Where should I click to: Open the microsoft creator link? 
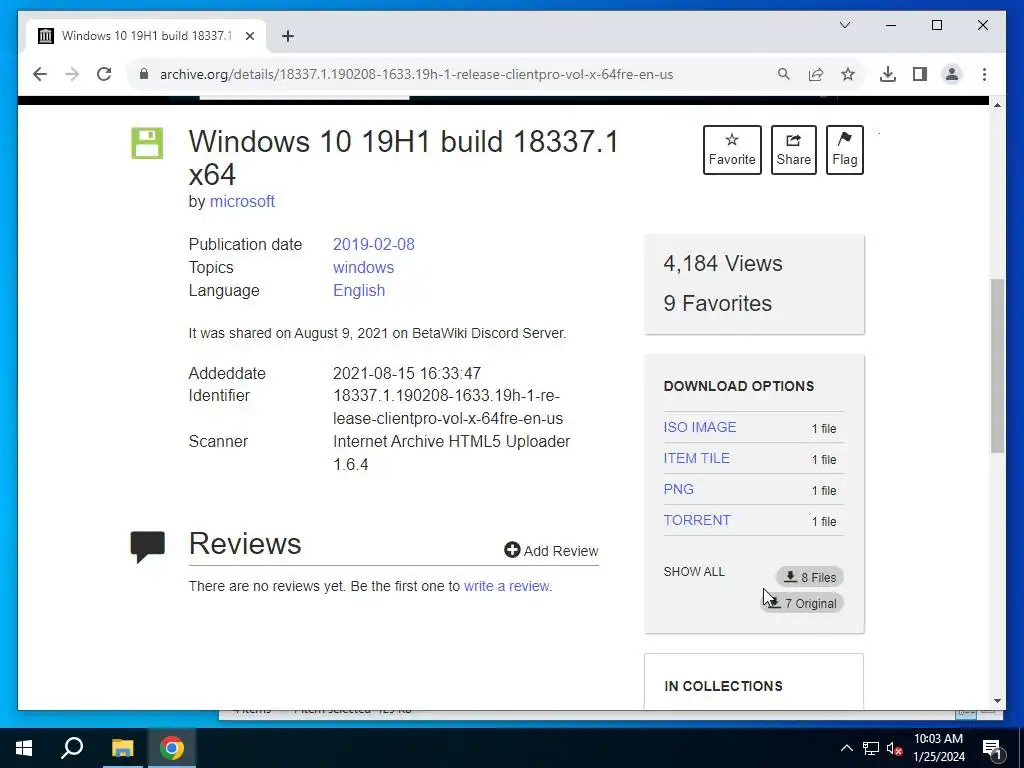pos(242,201)
